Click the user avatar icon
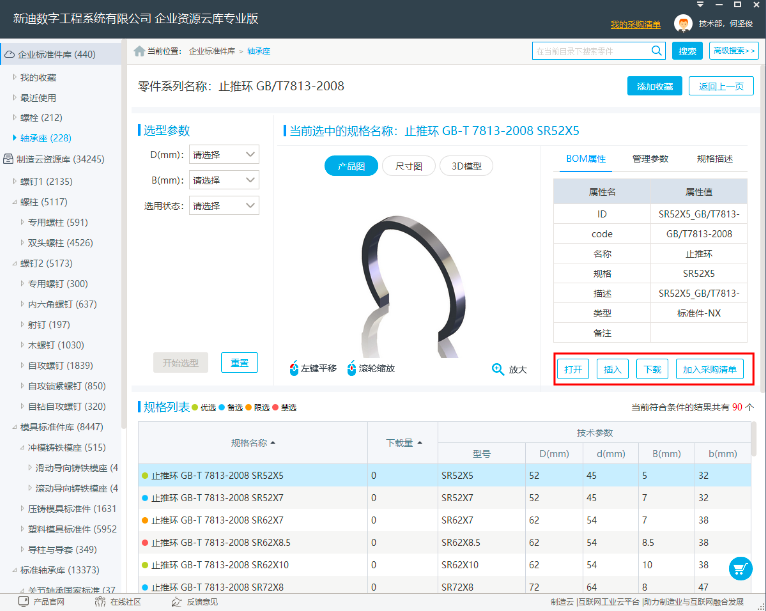Screen dimensions: 766x611 coord(683,23)
